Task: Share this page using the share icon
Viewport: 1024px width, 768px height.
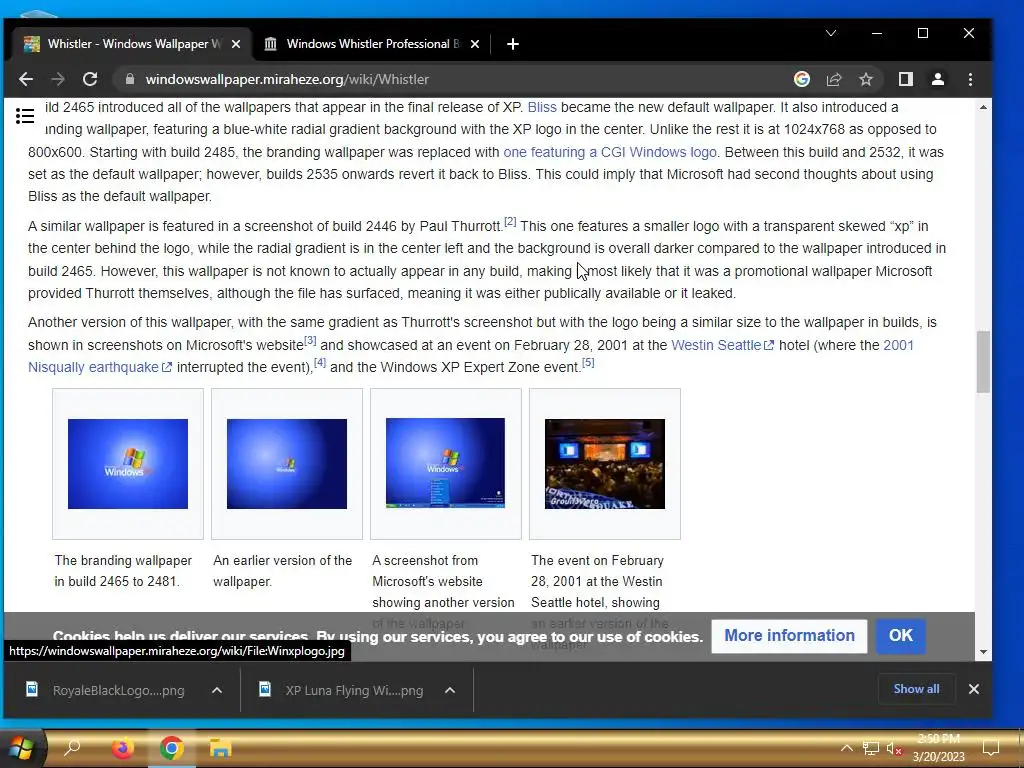Action: (x=834, y=79)
